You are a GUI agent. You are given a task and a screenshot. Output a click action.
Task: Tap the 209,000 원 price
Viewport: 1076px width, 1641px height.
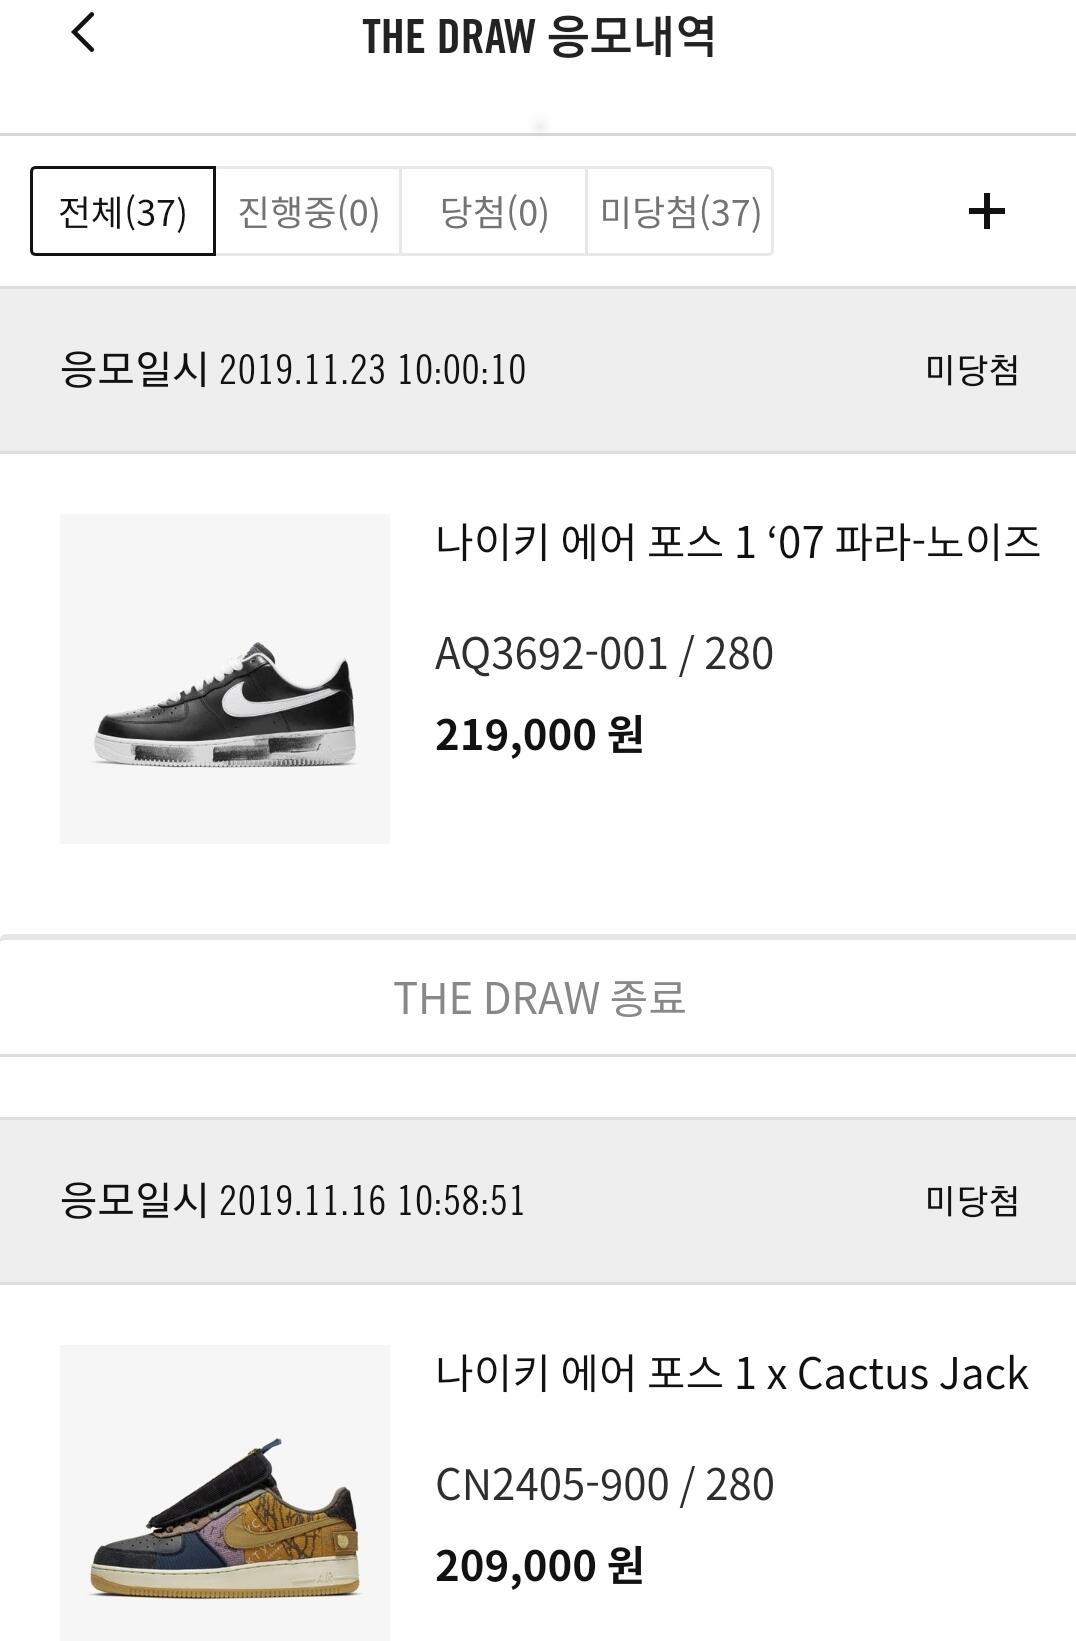539,1566
